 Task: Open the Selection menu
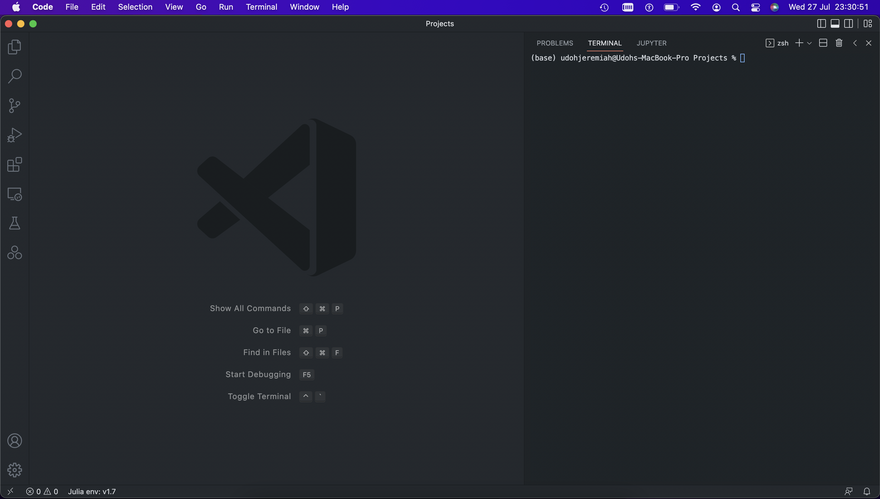point(135,7)
